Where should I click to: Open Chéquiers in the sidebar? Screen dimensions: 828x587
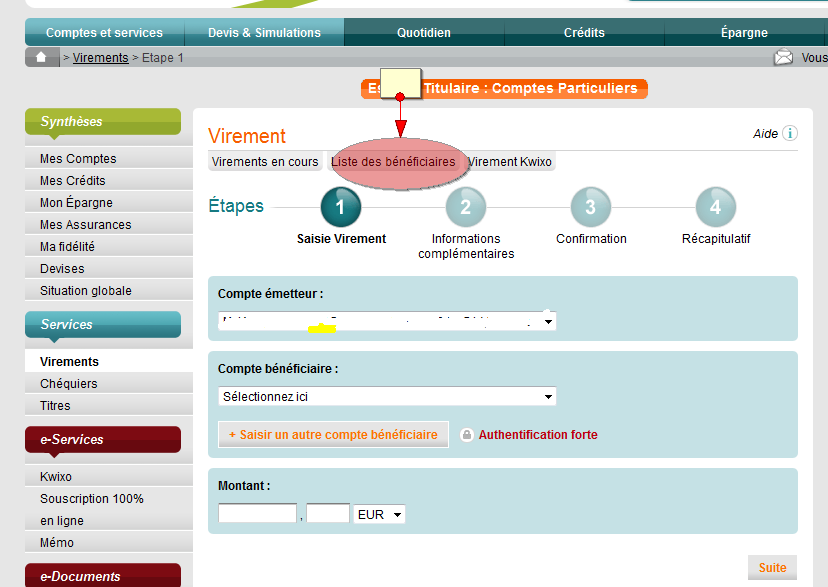point(109,384)
